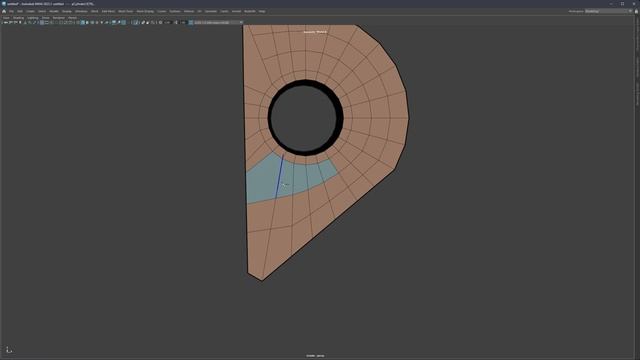Open the Edit menu

(x=20, y=11)
